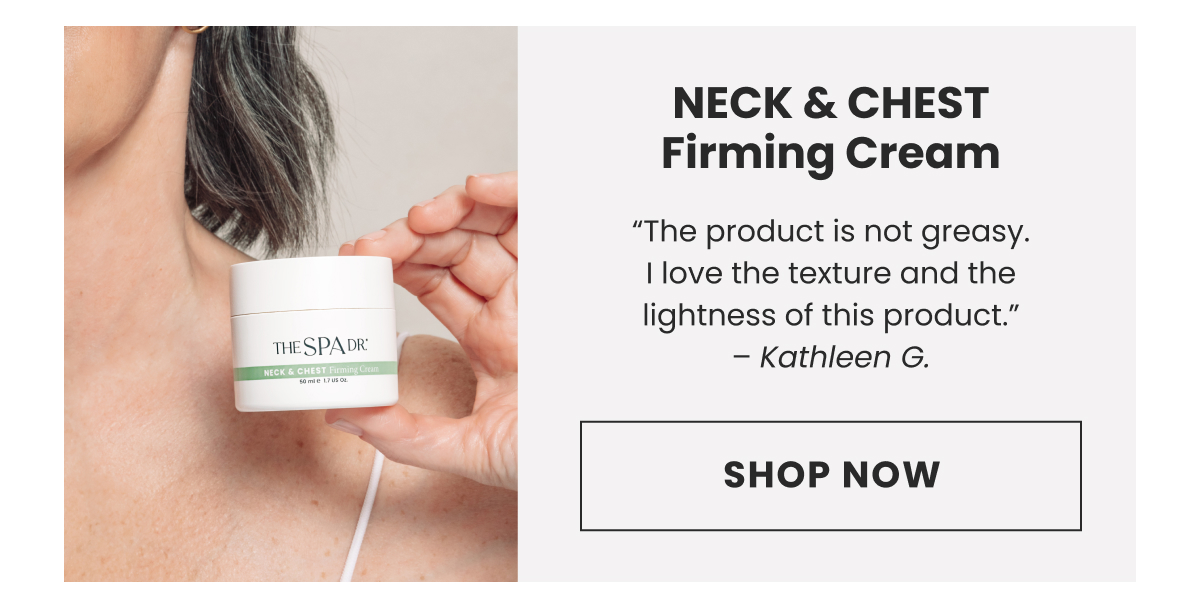This screenshot has height=606, width=1200.
Task: Click the gold earring at top of photo
Action: [195, 30]
